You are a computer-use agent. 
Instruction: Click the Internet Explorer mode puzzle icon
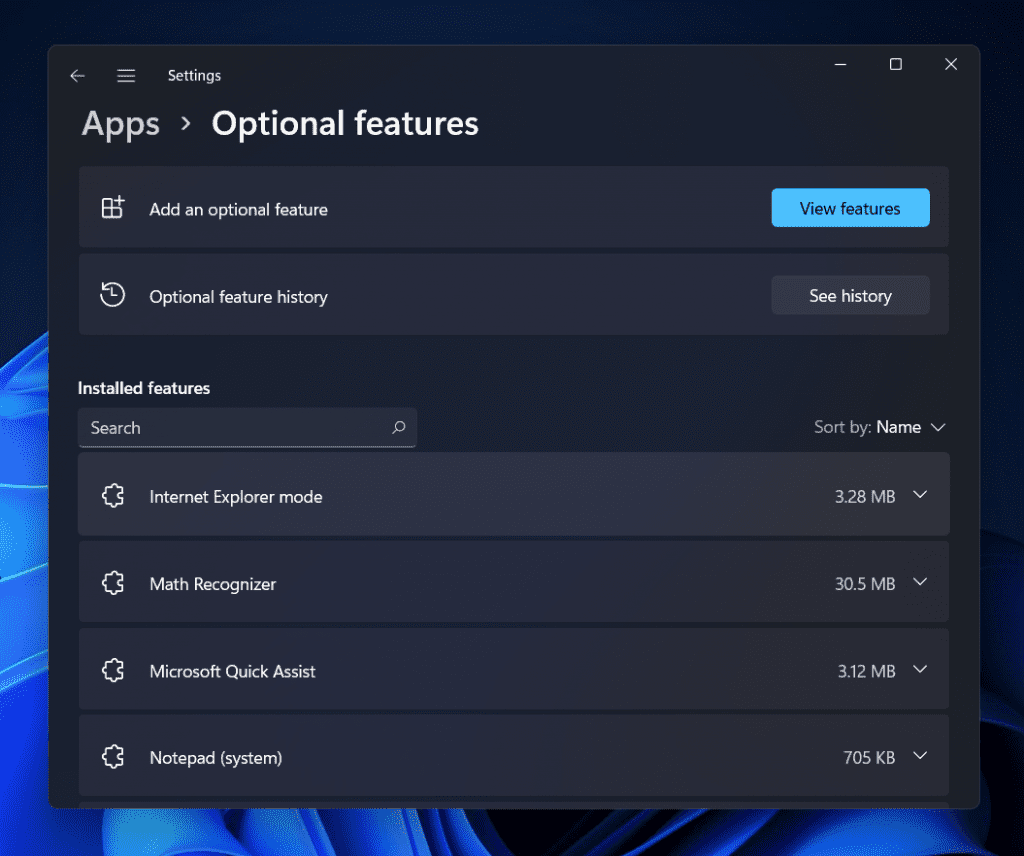[113, 496]
